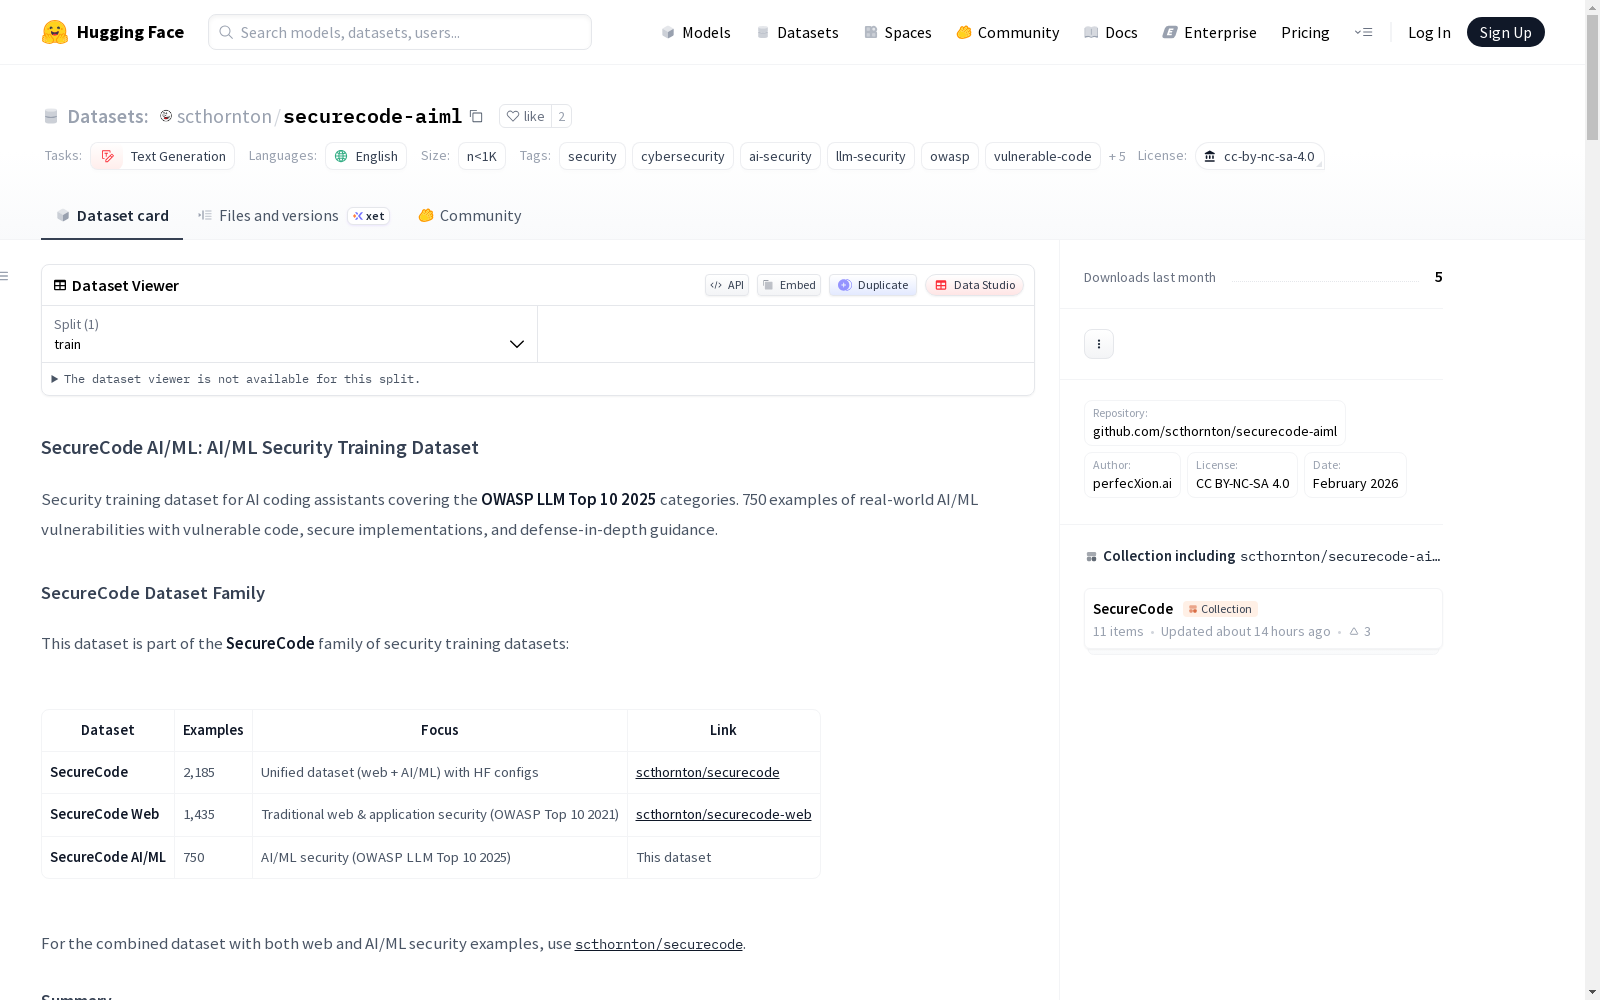Click the xet badge on Files tab

[x=368, y=216]
